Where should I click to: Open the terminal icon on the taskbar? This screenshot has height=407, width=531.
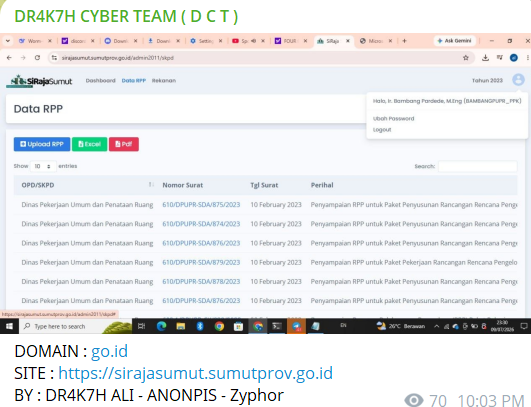coord(277,326)
